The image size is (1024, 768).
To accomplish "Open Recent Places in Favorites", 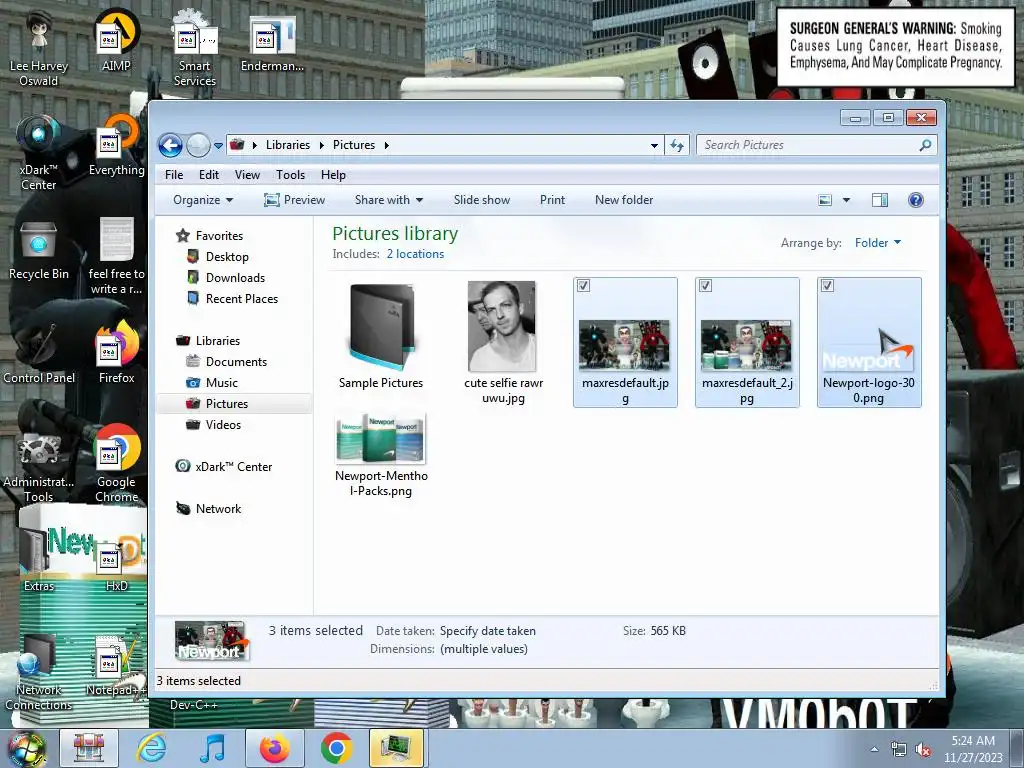I will [242, 298].
